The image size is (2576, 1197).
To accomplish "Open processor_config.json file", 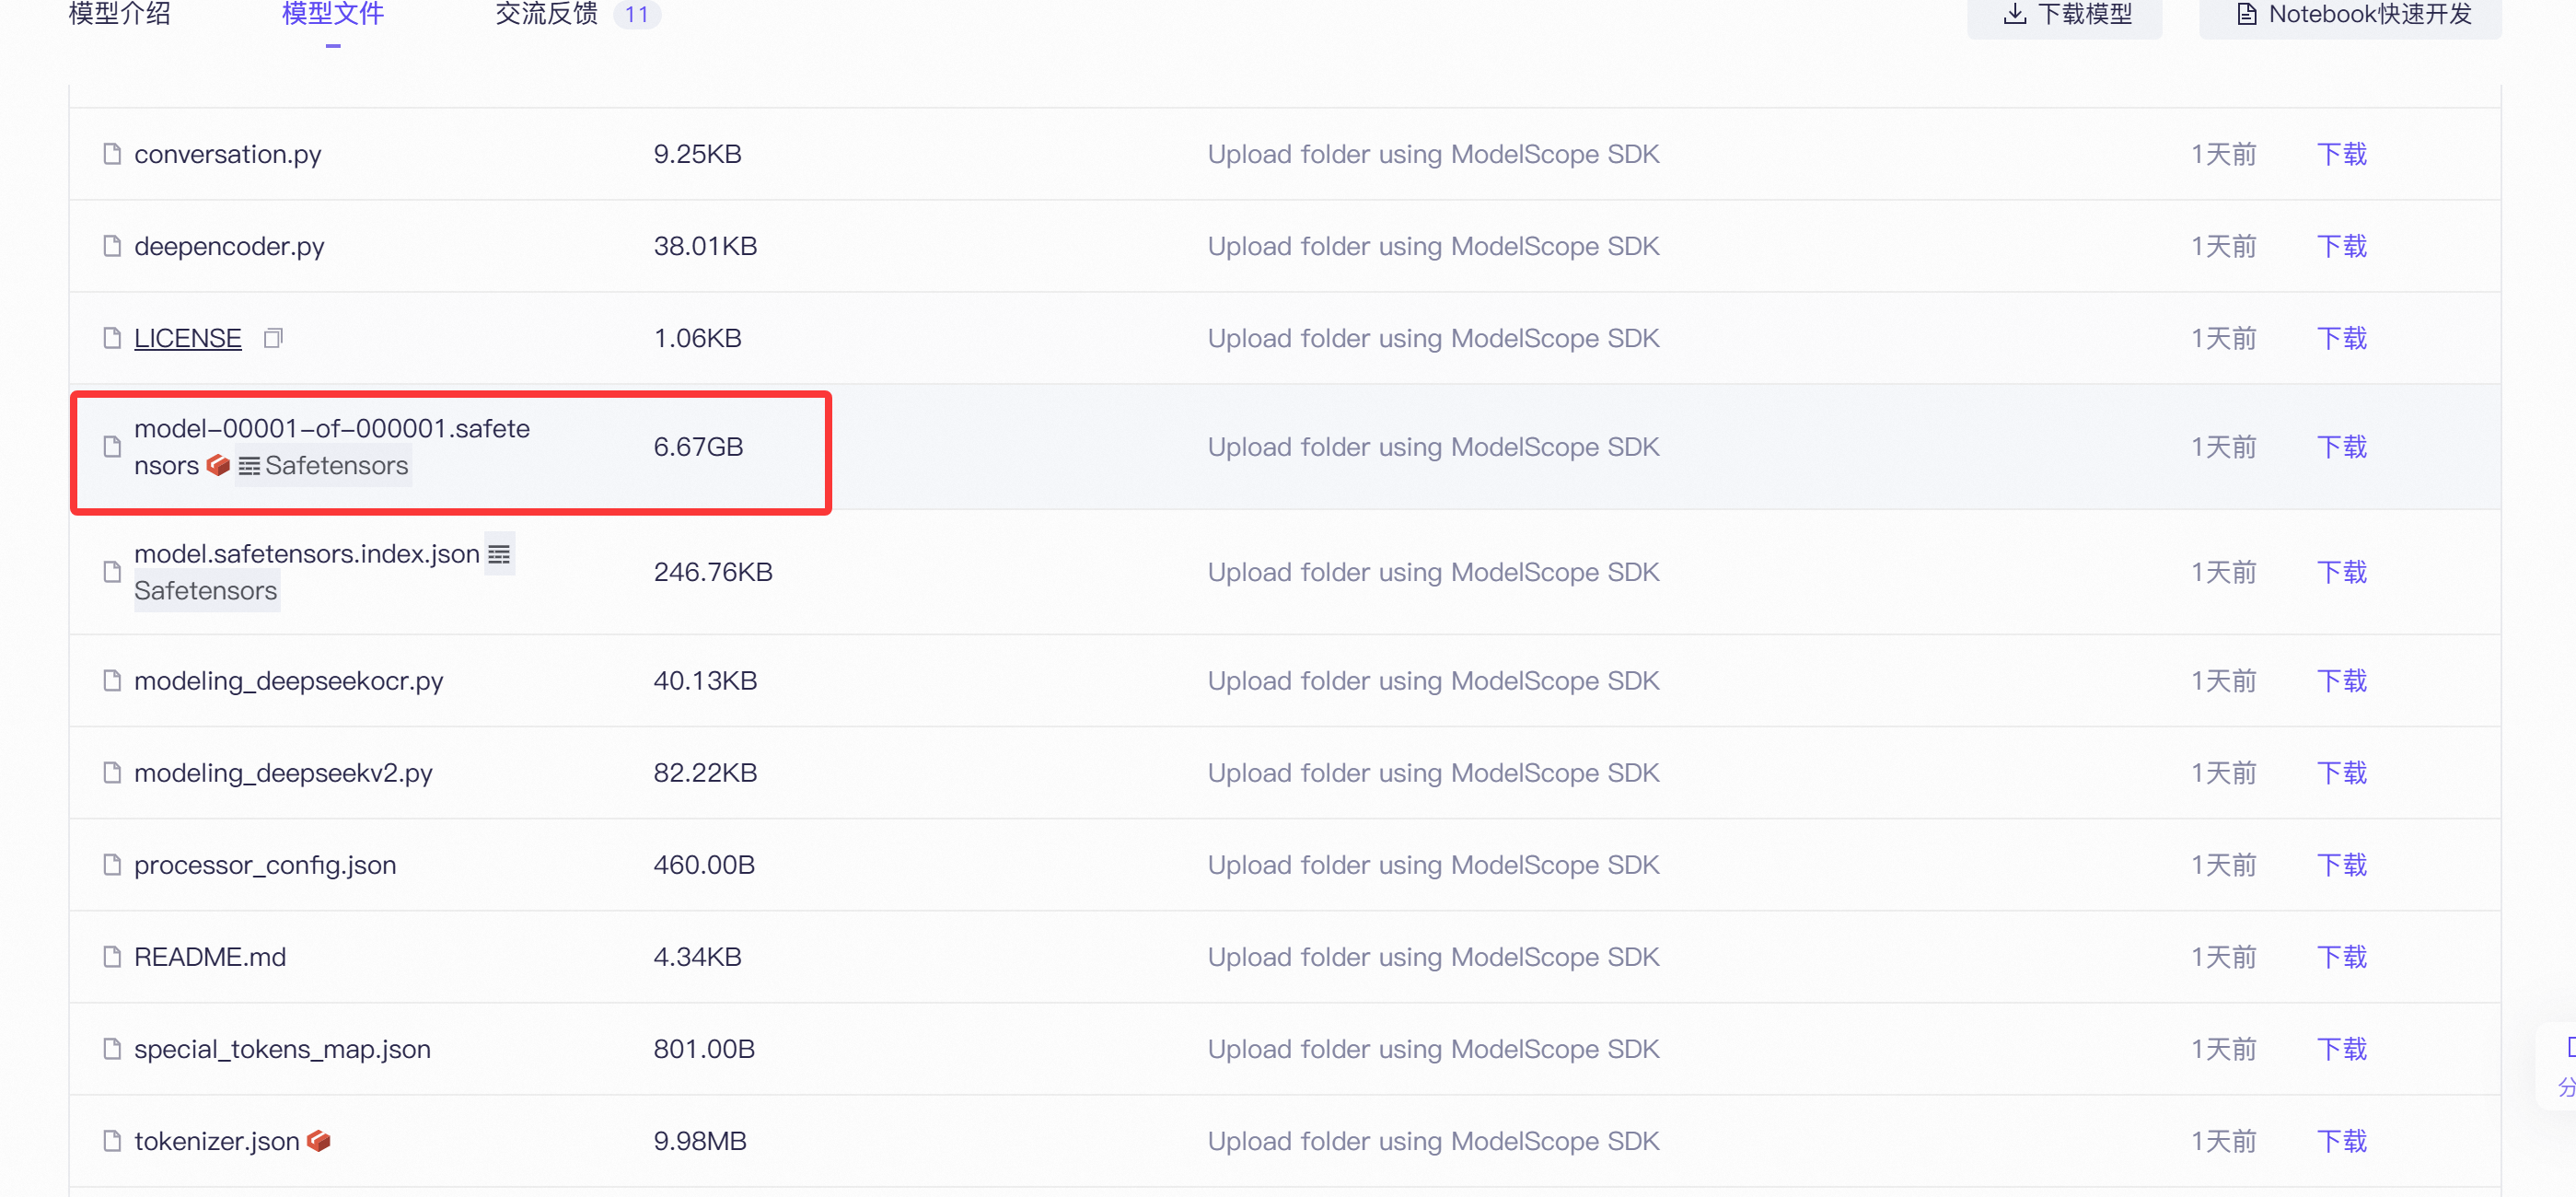I will coord(265,865).
